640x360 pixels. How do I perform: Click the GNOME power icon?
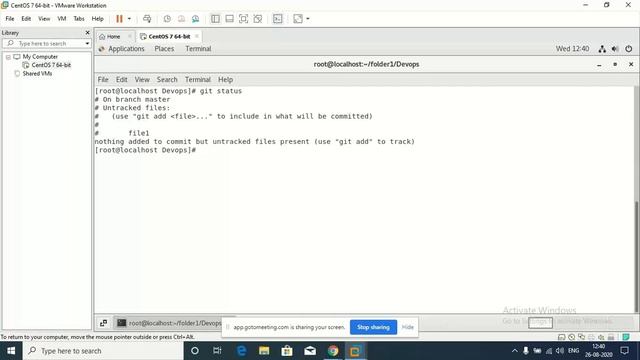[629, 49]
